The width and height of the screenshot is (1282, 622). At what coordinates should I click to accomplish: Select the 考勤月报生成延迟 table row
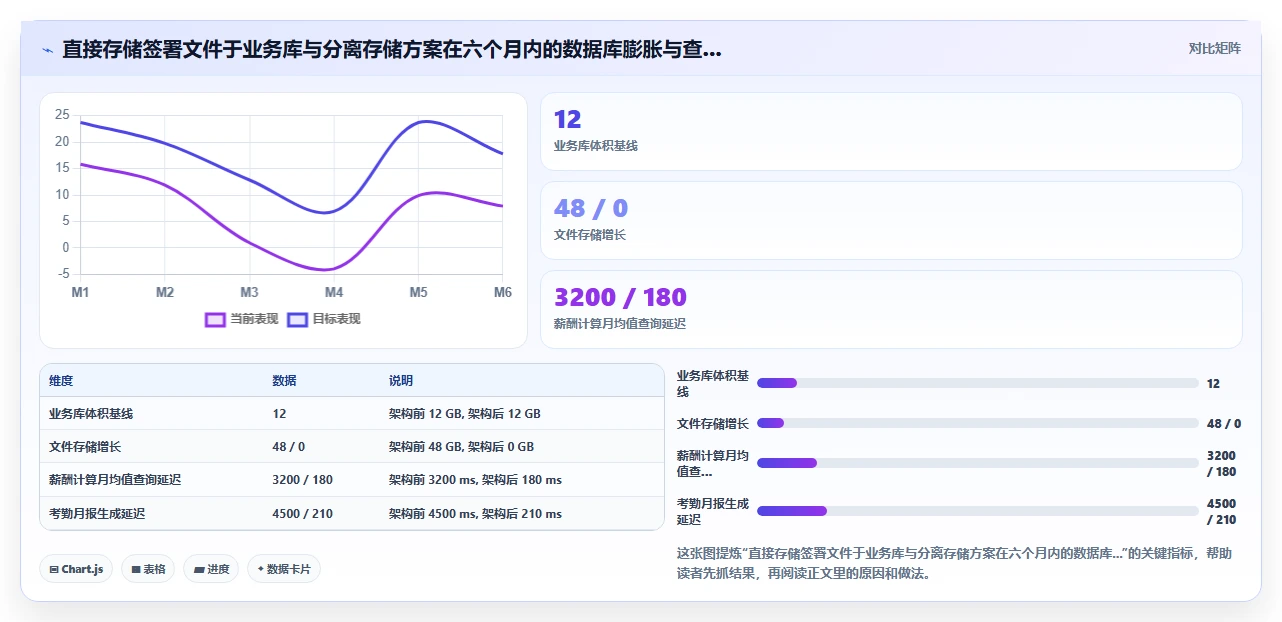tap(352, 513)
